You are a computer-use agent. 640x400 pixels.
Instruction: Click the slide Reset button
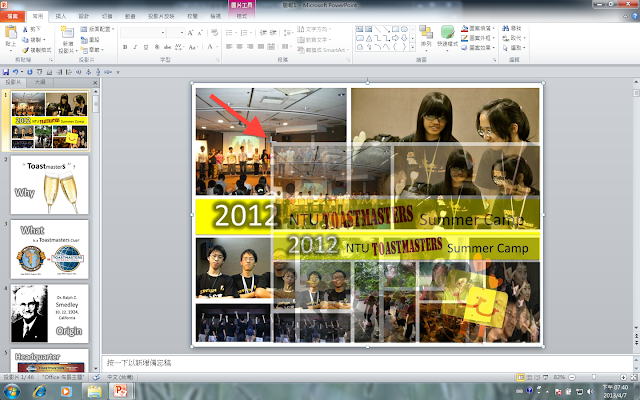(90, 40)
